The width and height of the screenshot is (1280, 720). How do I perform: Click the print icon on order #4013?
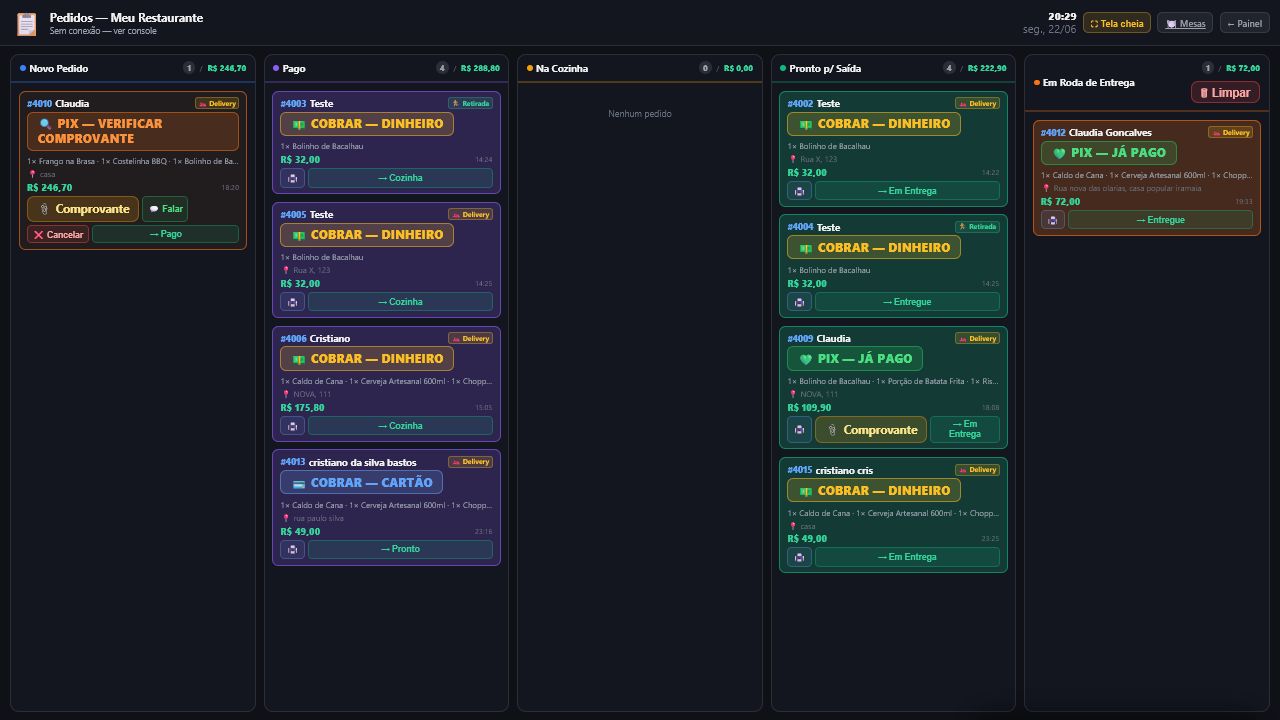point(292,549)
